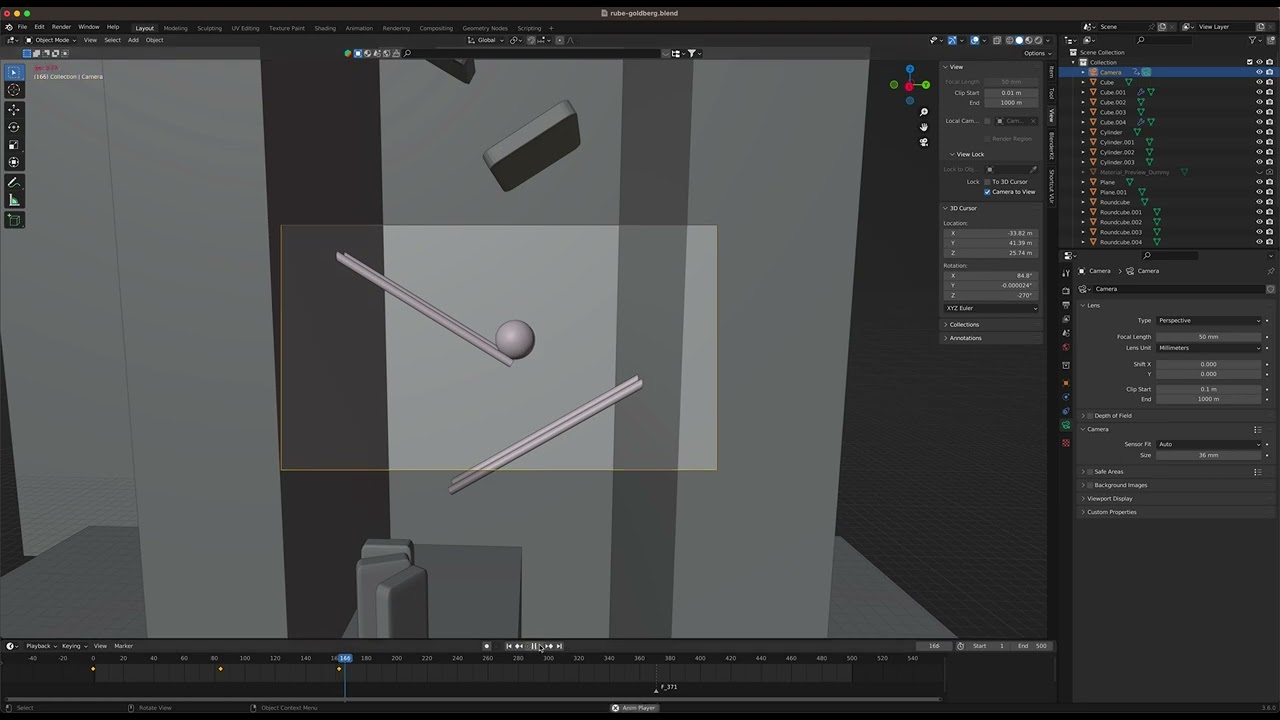
Task: Switch viewport to wireframe shading mode
Action: [1009, 40]
